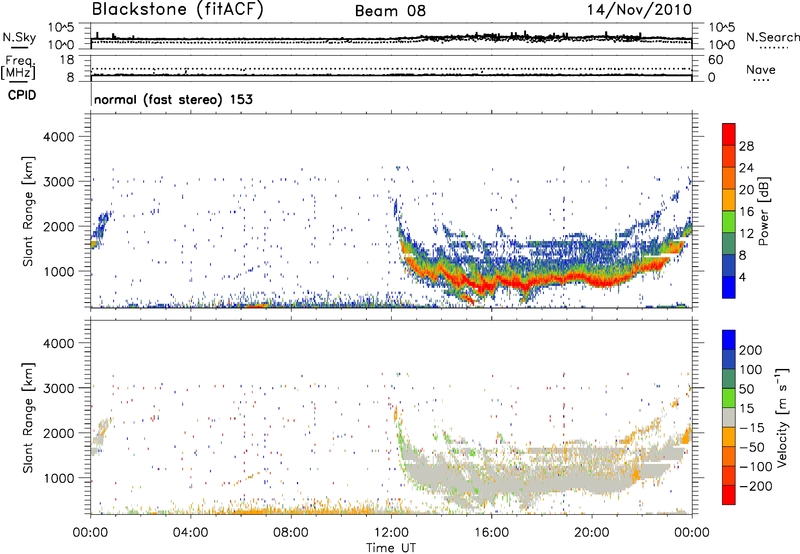800x554 pixels.
Task: Click the 20:00 time axis tick label
Action: [x=591, y=533]
